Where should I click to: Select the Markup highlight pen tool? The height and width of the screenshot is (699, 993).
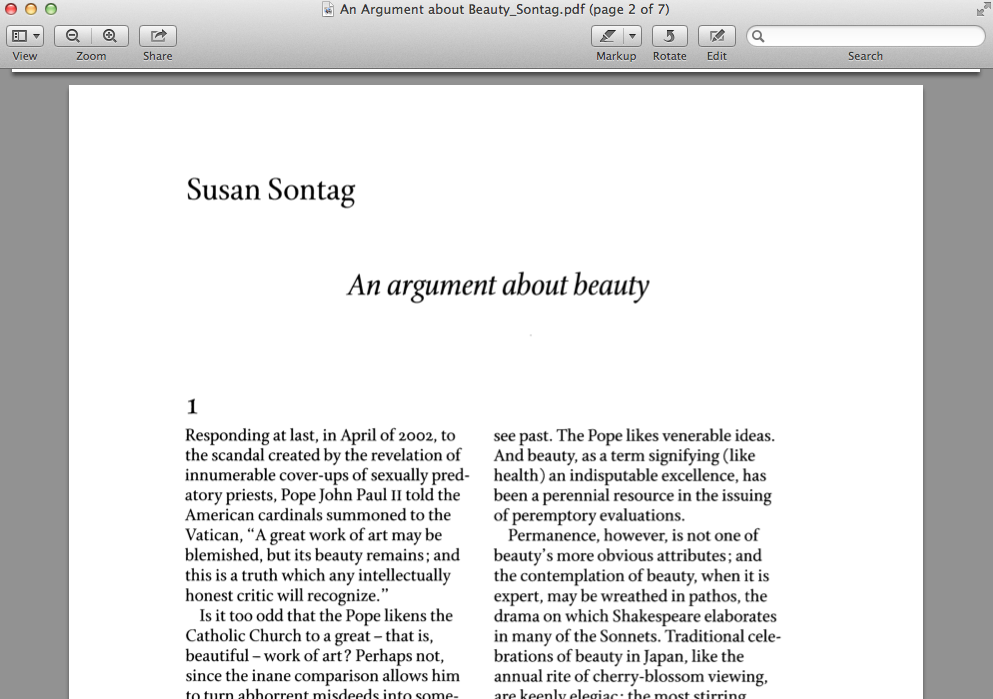(x=607, y=36)
